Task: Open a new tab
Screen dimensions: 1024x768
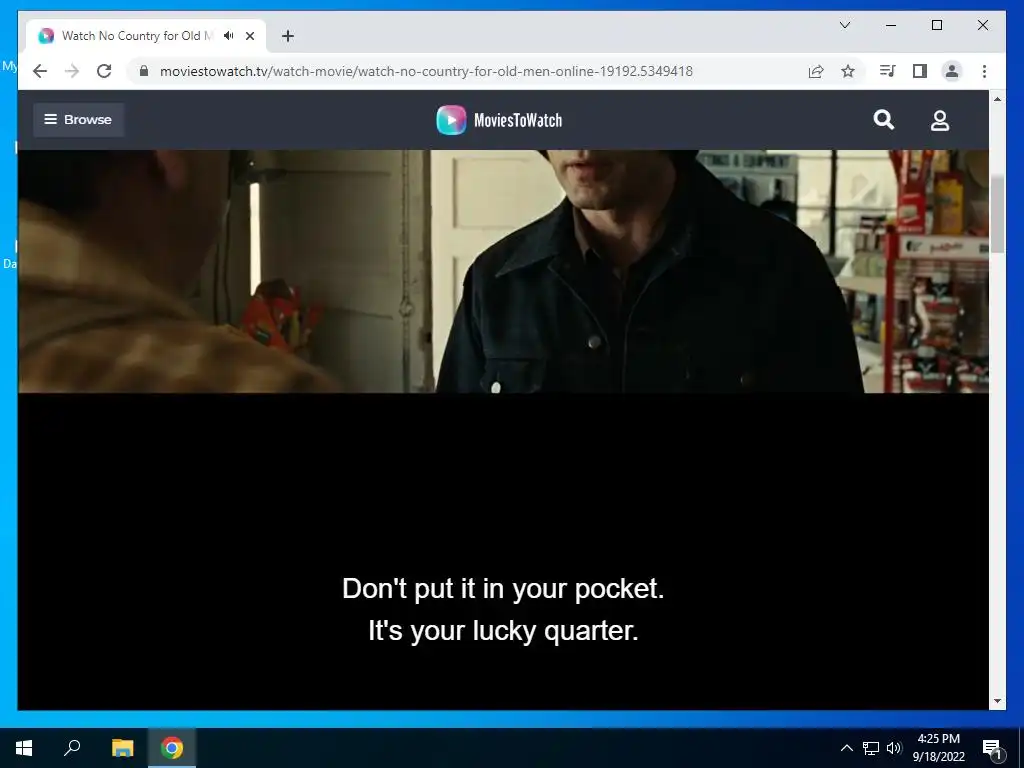Action: click(x=288, y=36)
